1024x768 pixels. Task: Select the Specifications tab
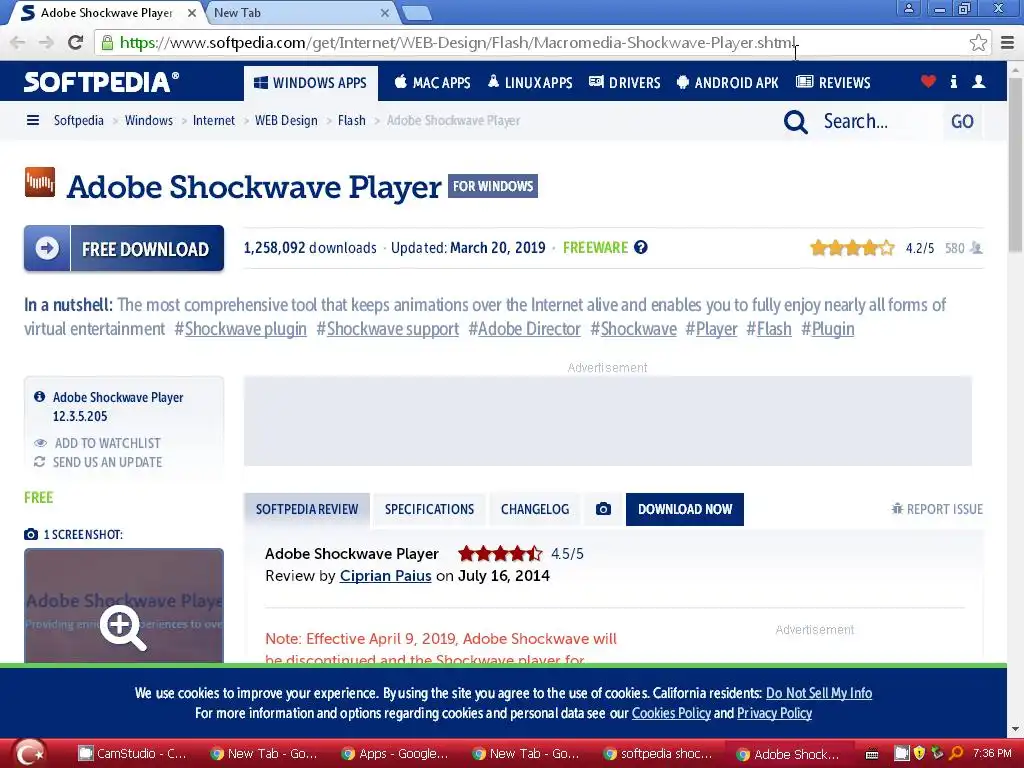click(429, 509)
